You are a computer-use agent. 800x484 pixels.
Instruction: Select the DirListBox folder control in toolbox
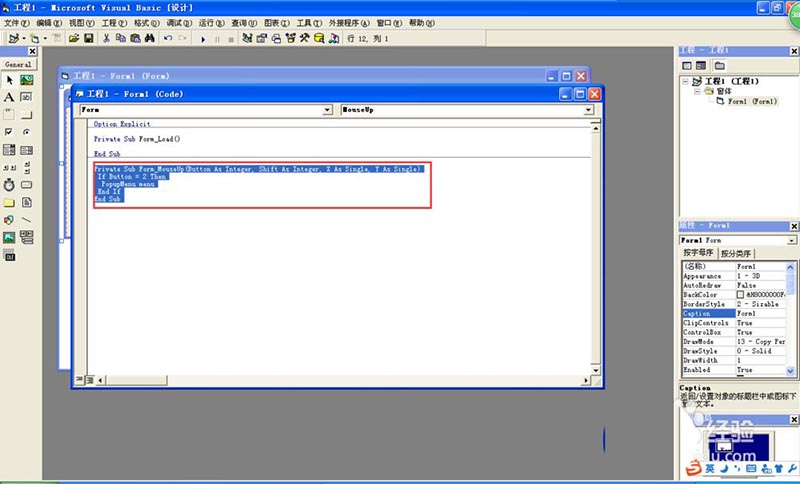click(9, 202)
